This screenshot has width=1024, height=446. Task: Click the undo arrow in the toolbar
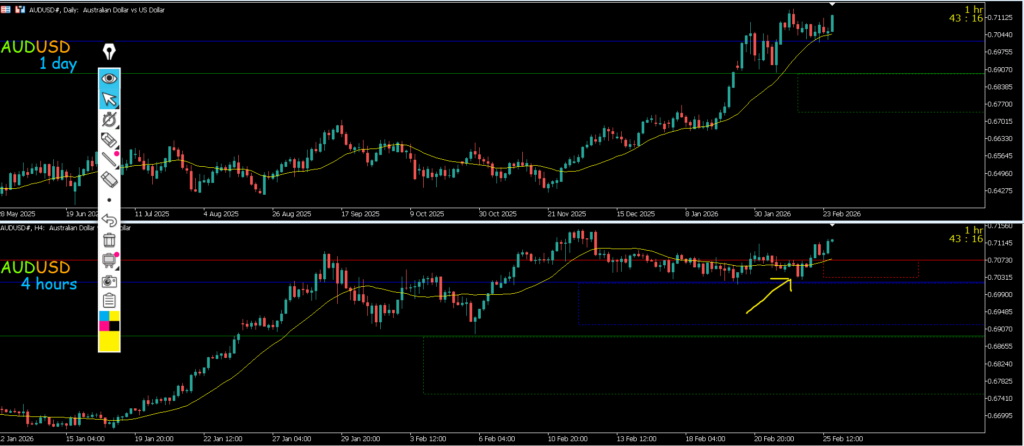[x=109, y=219]
